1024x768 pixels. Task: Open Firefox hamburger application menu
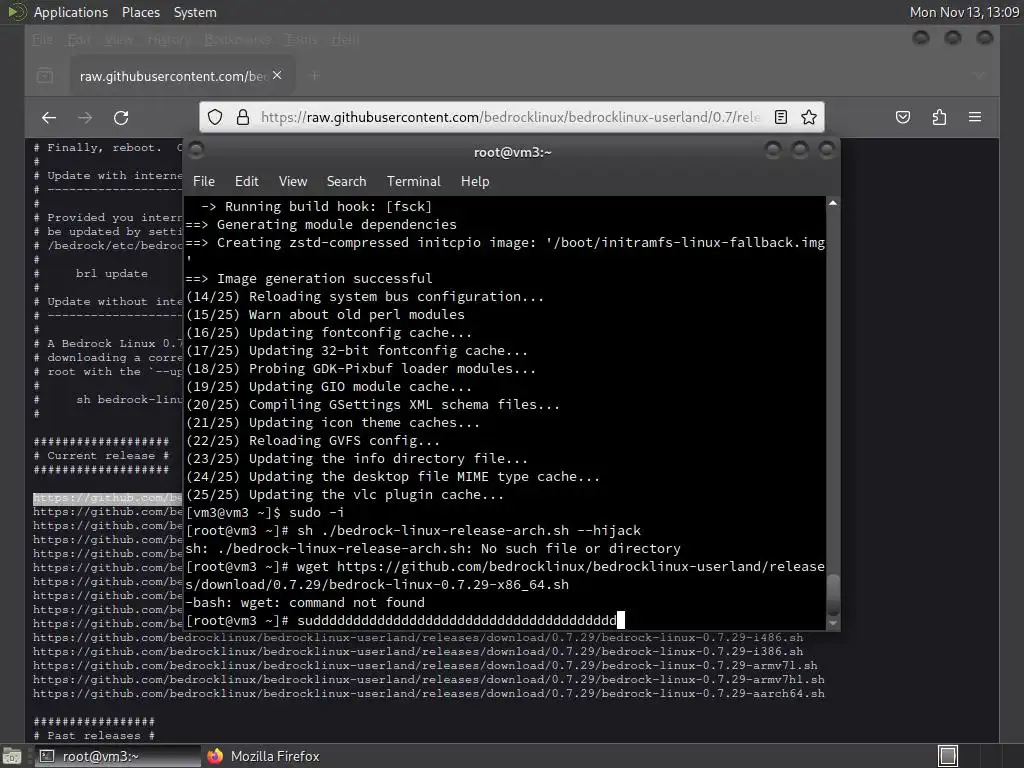click(975, 118)
